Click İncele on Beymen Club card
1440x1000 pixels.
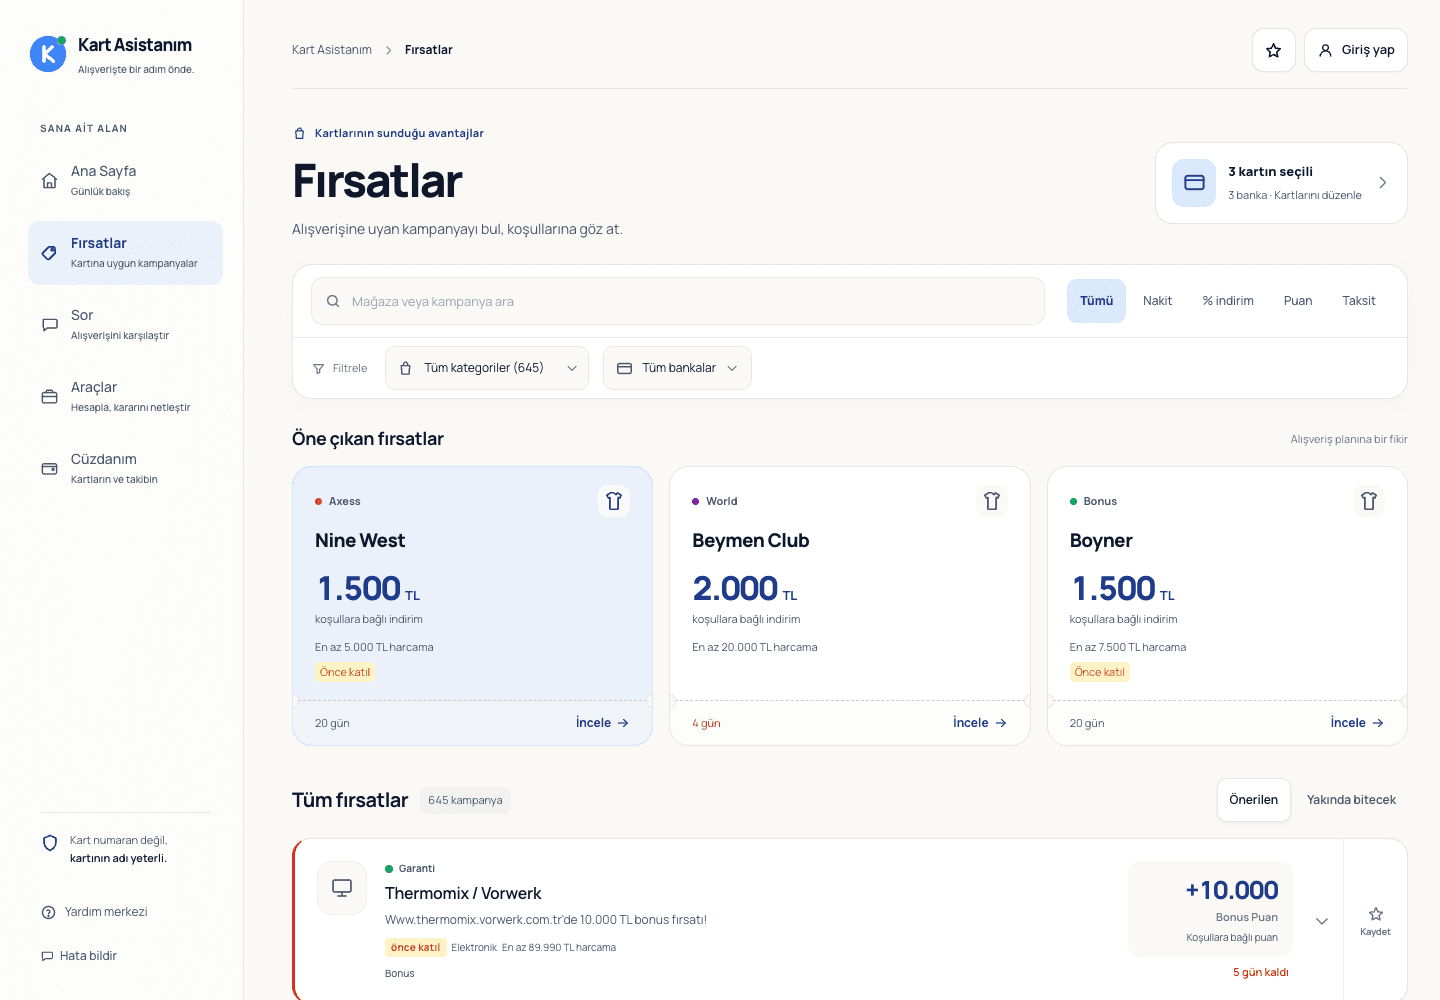(980, 723)
